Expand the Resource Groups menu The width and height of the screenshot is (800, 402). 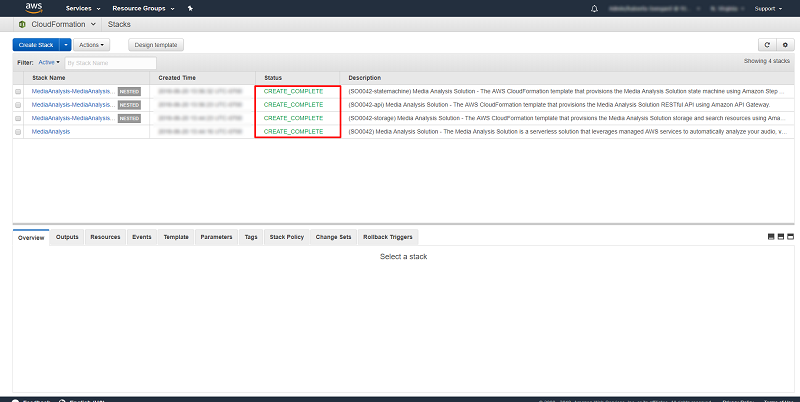click(x=143, y=8)
